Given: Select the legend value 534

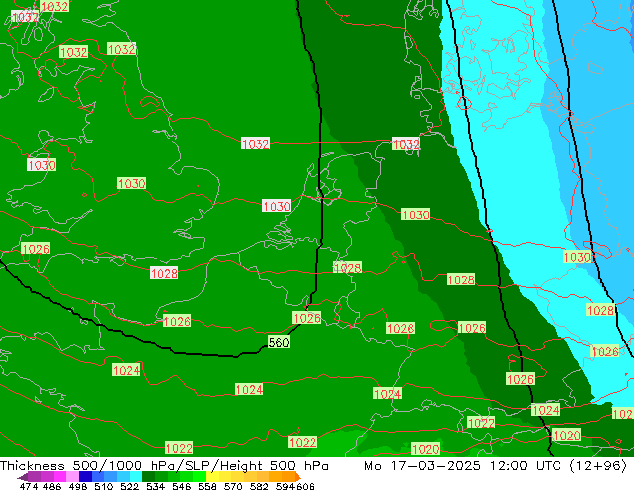Looking at the screenshot, I should click(155, 486).
